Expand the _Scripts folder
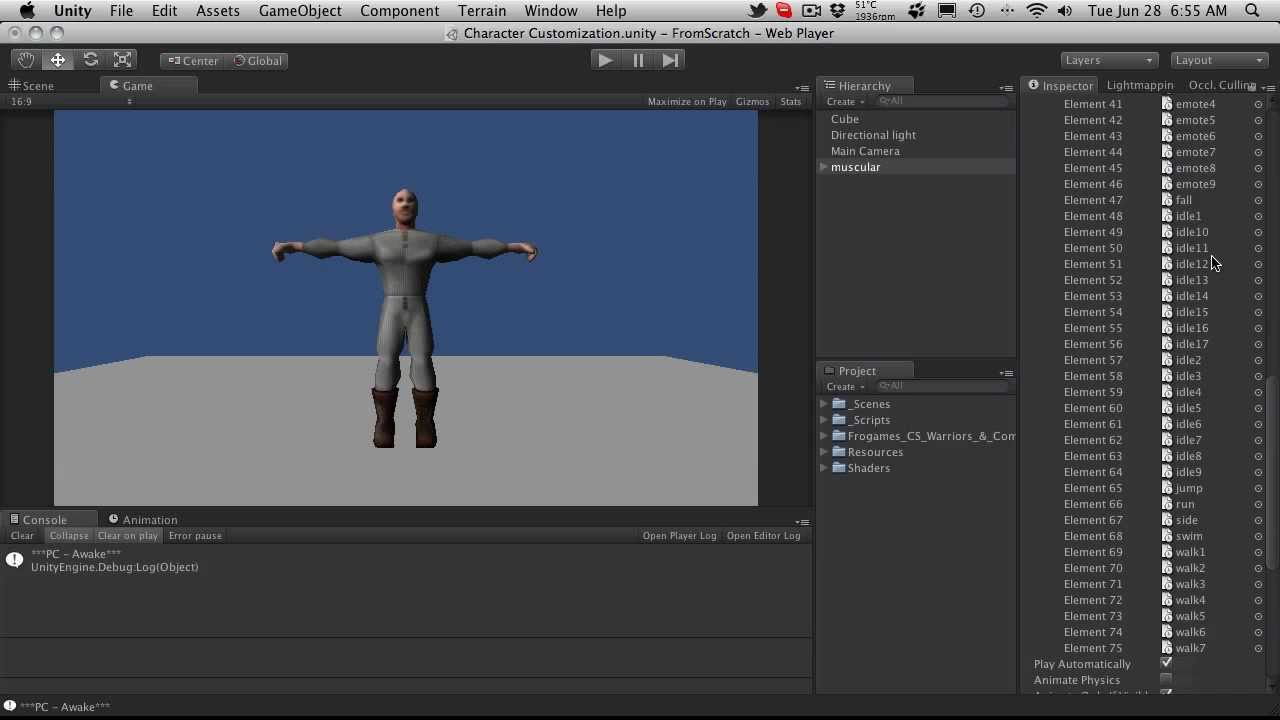This screenshot has width=1280, height=720. (824, 420)
